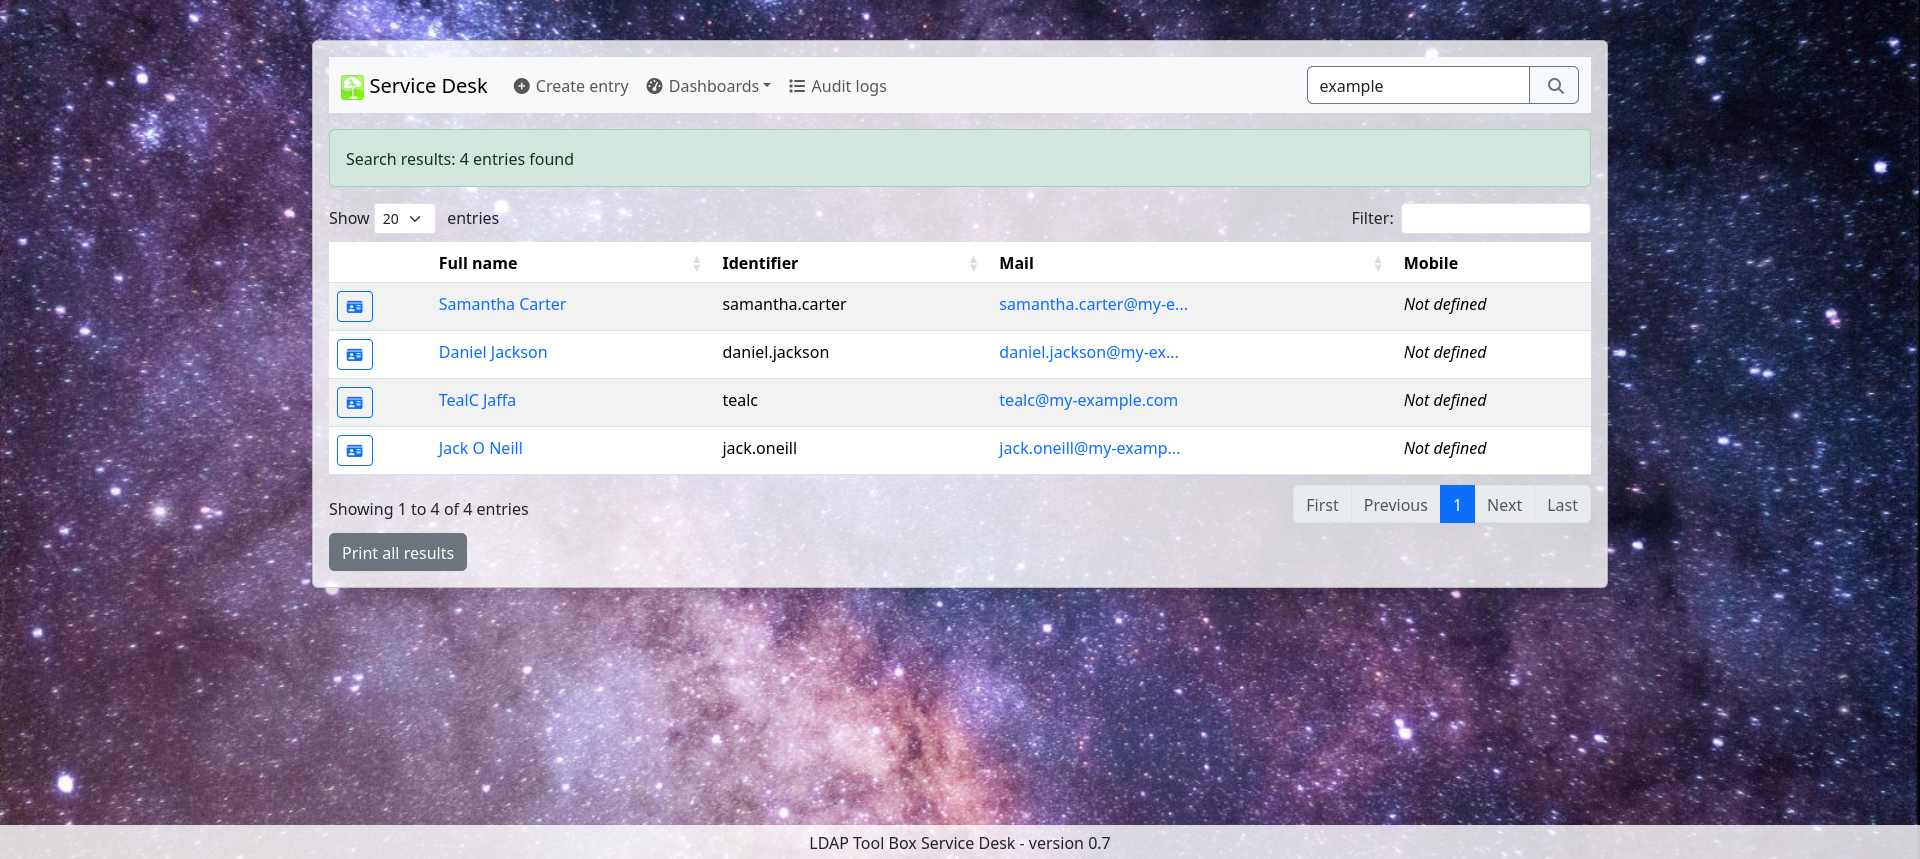Open the Show entries count dropdown

(404, 219)
